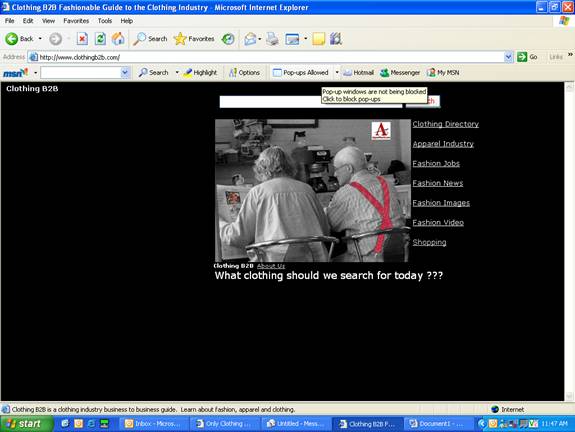Click the About Us link
Viewport: 575px width, 432px height.
[271, 266]
